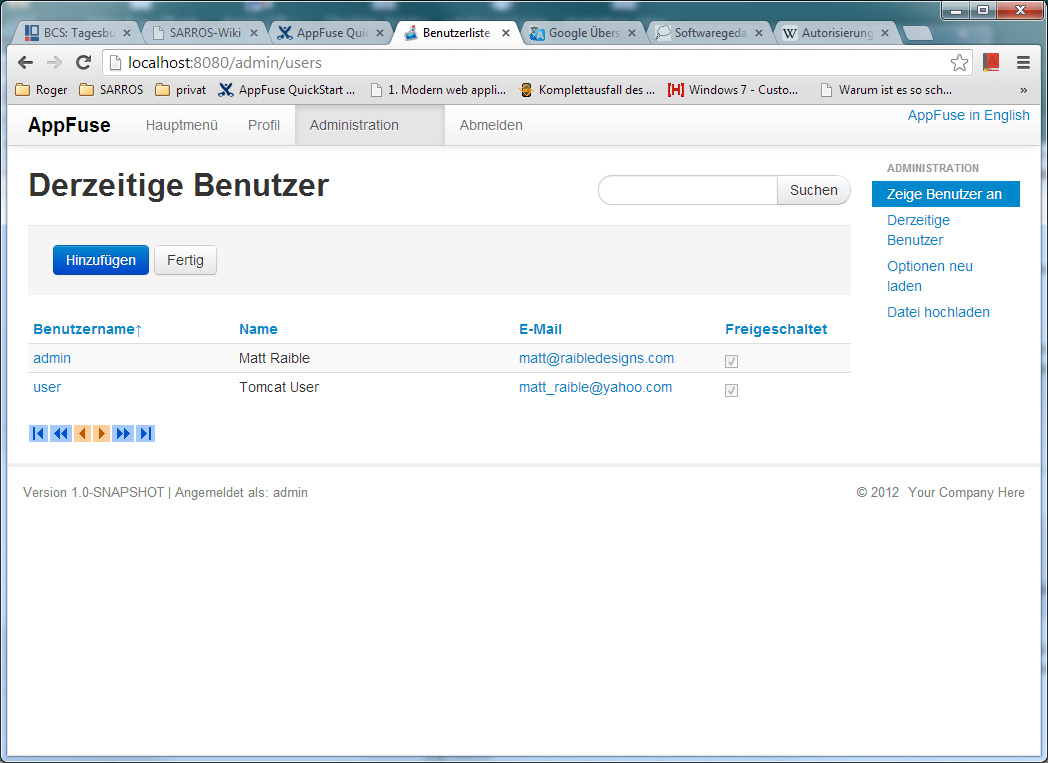Select the previous-page arrow icon
1048x763 pixels.
tap(82, 433)
